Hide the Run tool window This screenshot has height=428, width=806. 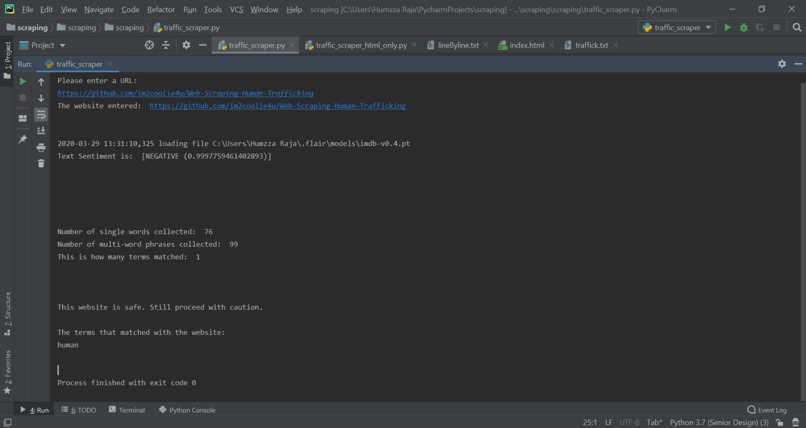[798, 64]
